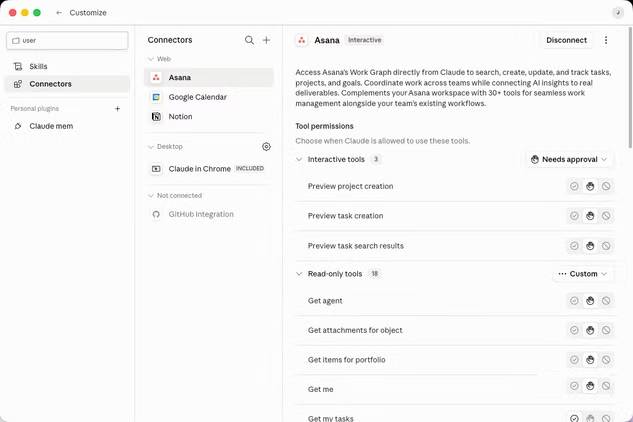Viewport: 633px width, 422px height.
Task: Click the Skills sidebar icon
Action: (x=18, y=66)
